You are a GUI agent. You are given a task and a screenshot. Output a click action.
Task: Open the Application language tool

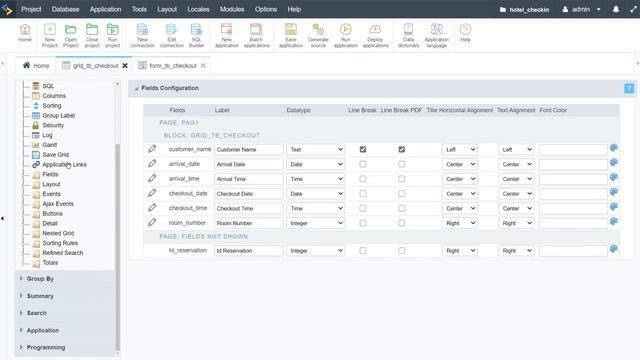coord(436,36)
